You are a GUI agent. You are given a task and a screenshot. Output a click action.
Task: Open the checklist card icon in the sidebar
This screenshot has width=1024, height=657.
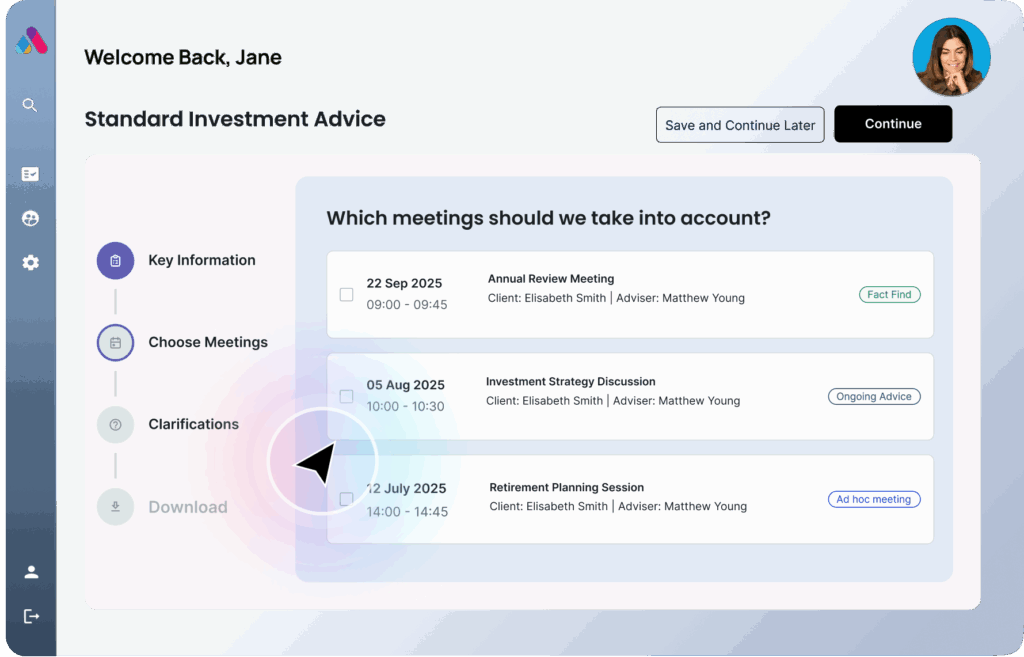(30, 174)
